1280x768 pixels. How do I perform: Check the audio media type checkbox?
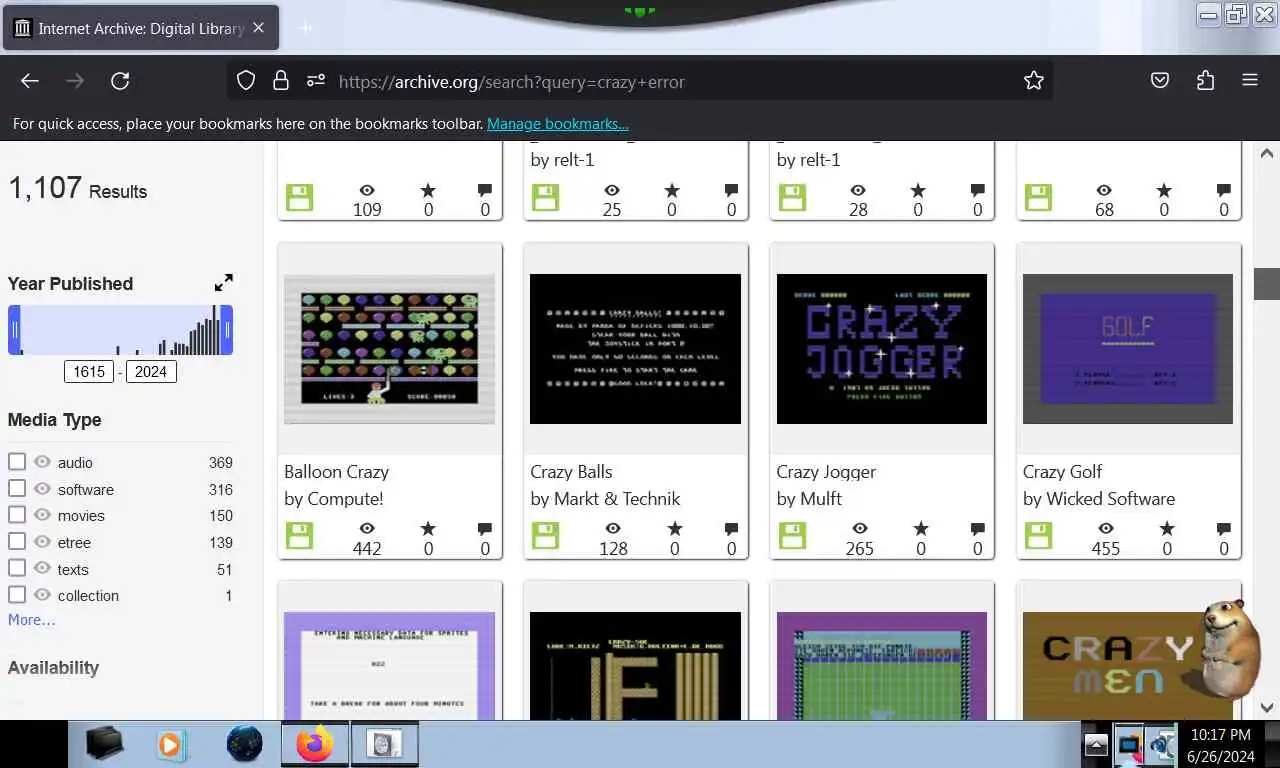click(17, 462)
